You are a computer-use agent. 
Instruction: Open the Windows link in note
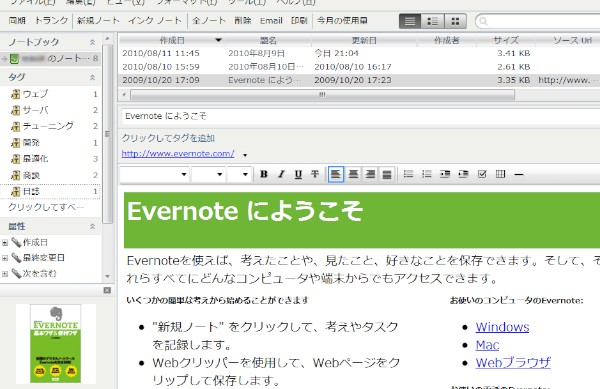[x=502, y=327]
